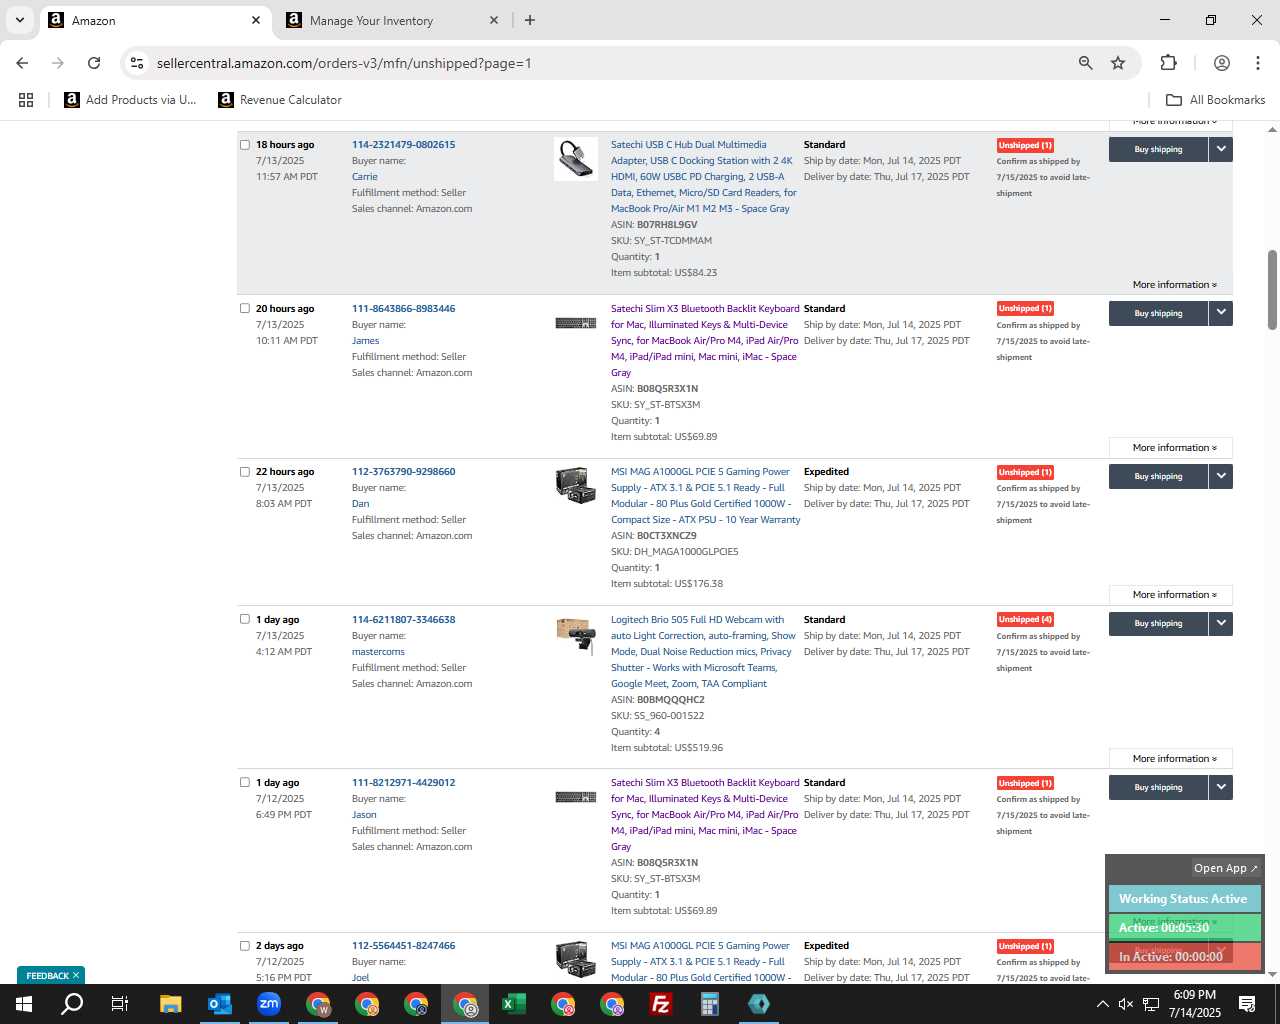Image resolution: width=1280 pixels, height=1024 pixels.
Task: Open the Chrome profile icon
Action: [1221, 63]
